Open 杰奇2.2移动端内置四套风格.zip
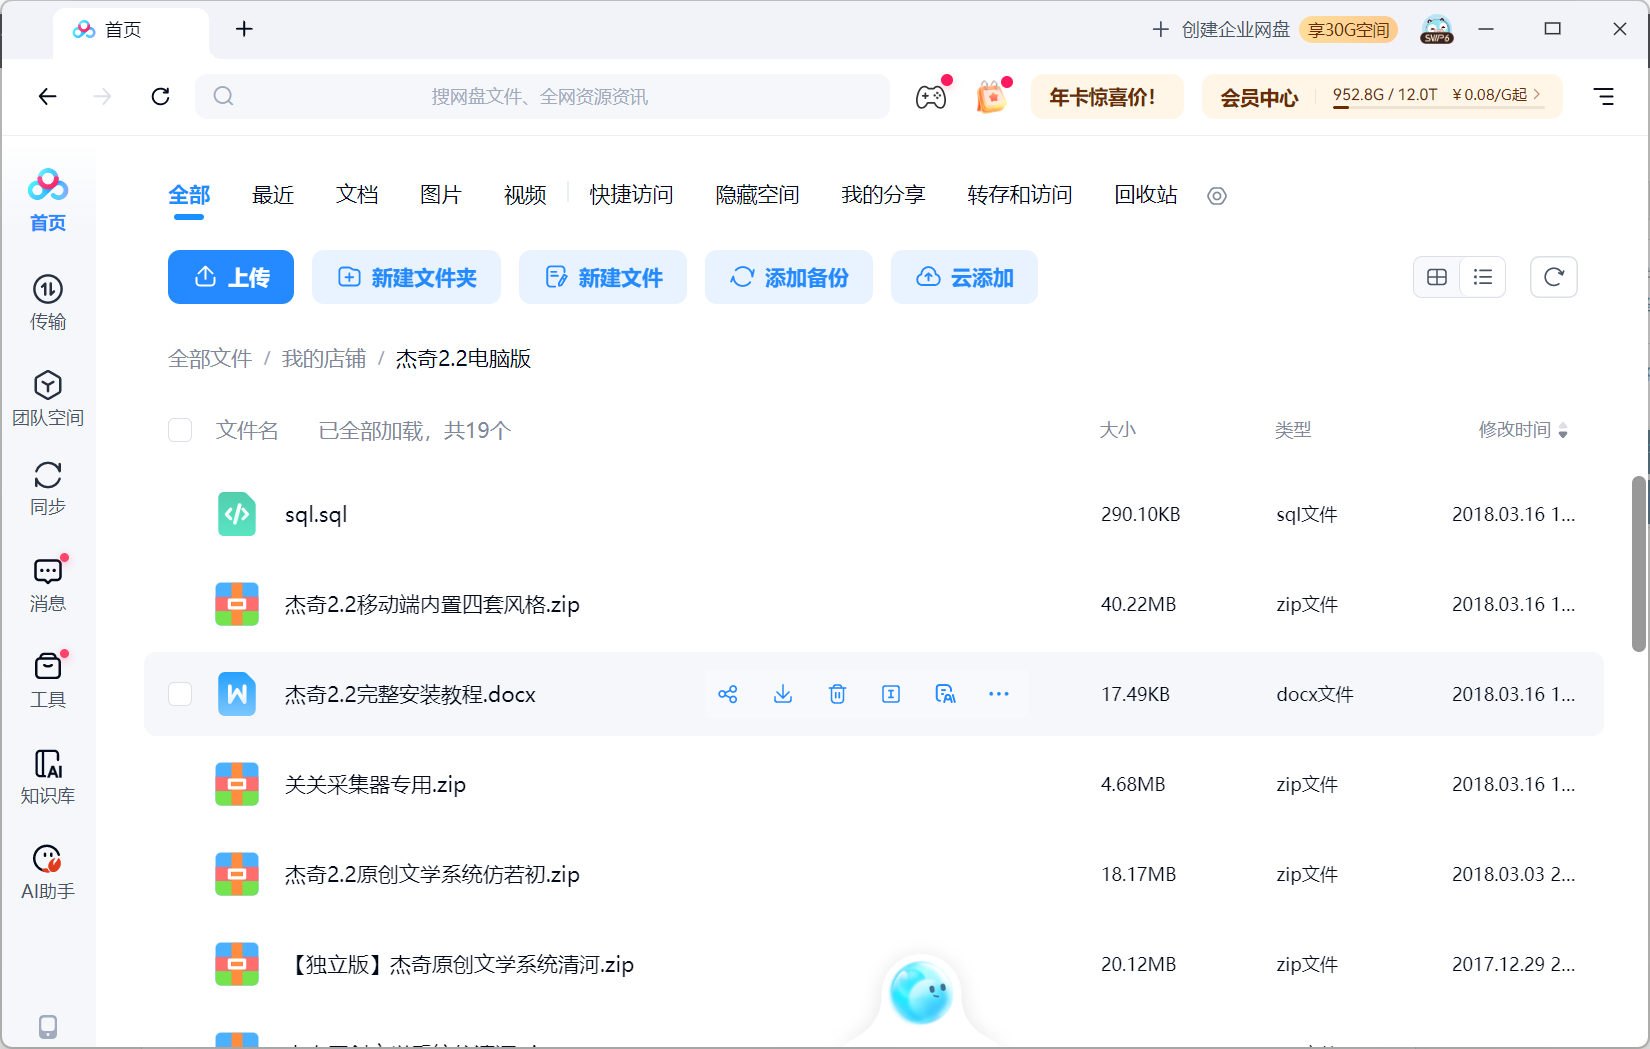 [x=432, y=604]
